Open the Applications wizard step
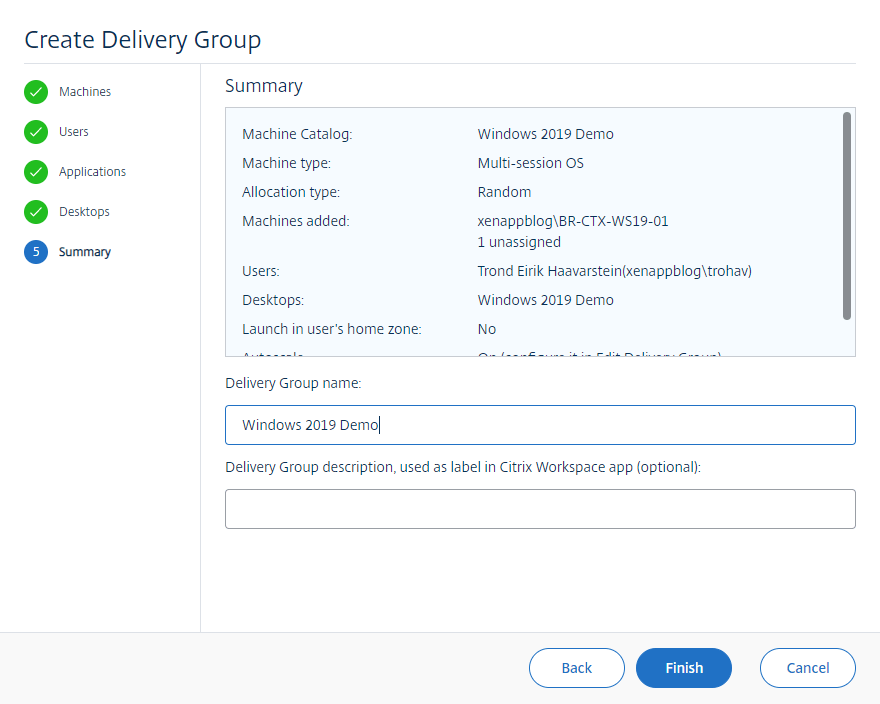880x704 pixels. (93, 171)
